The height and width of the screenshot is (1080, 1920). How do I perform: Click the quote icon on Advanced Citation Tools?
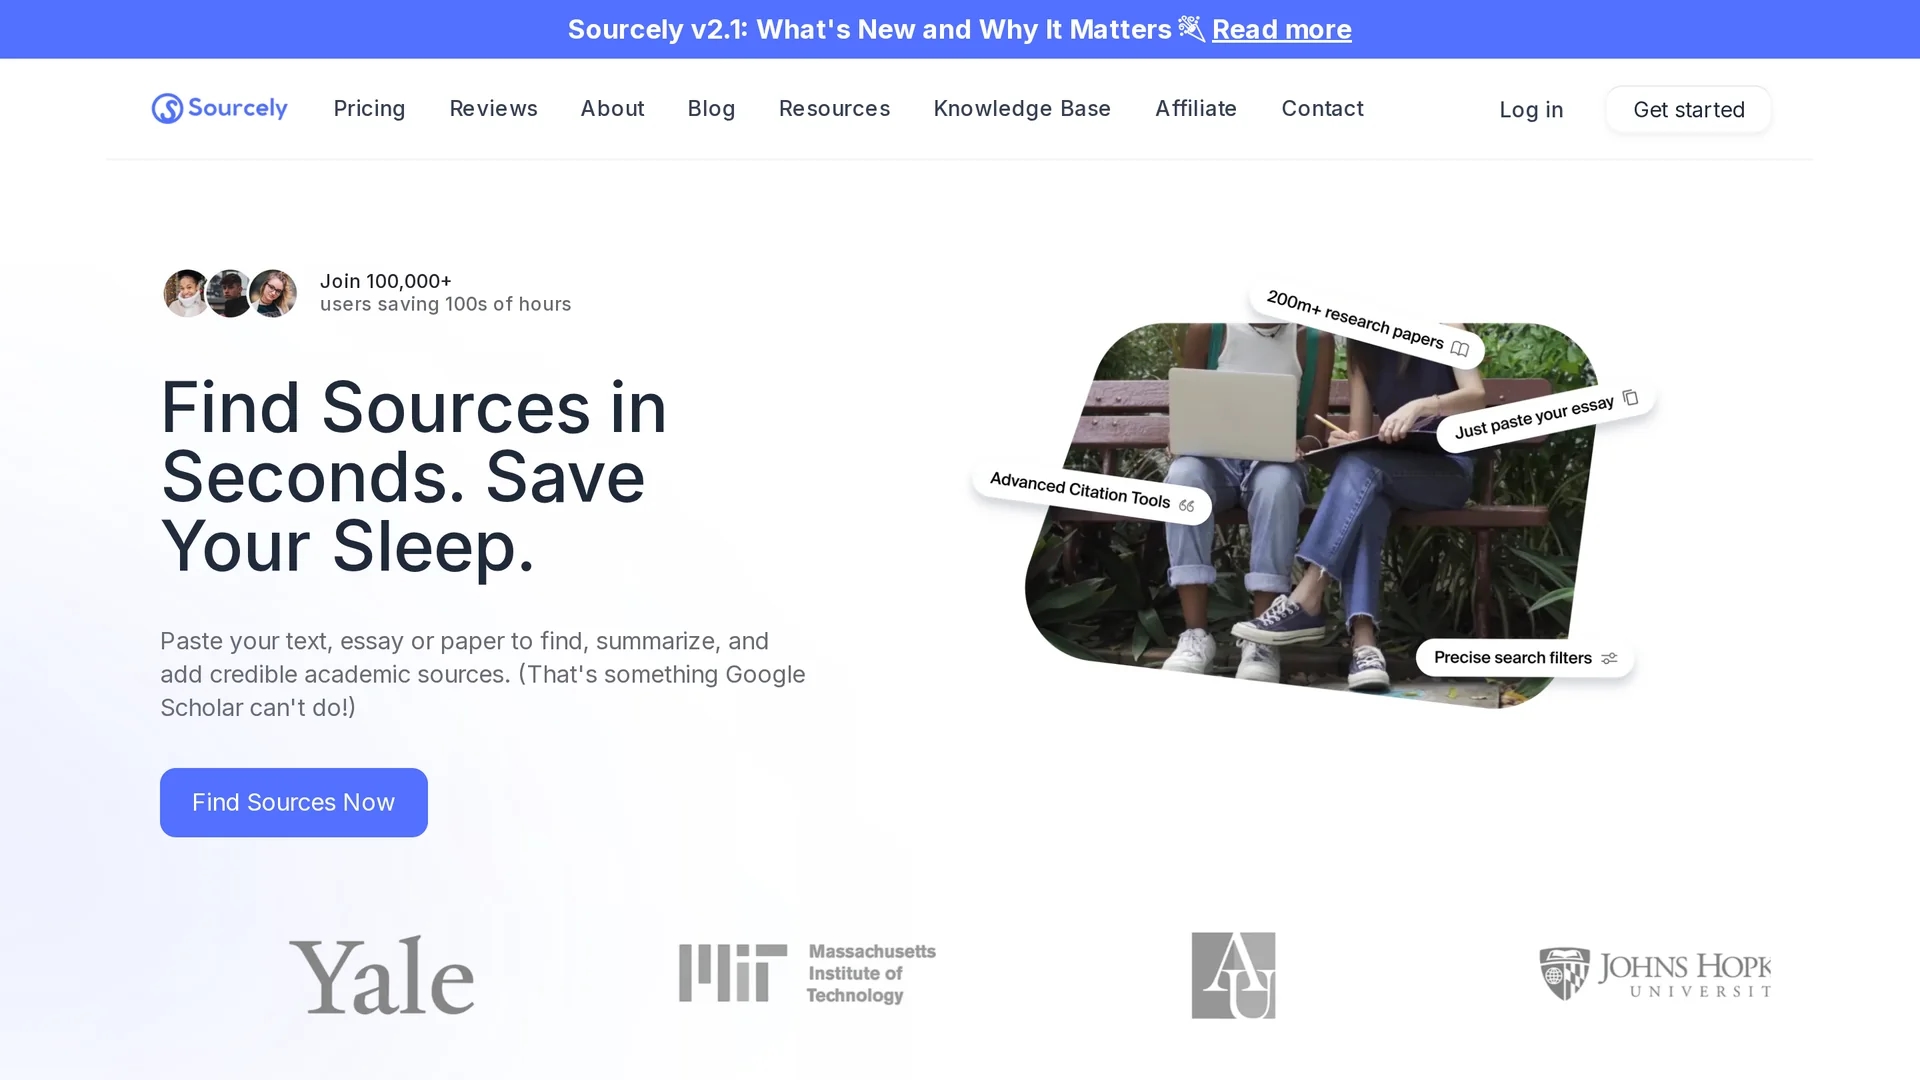pos(1187,506)
